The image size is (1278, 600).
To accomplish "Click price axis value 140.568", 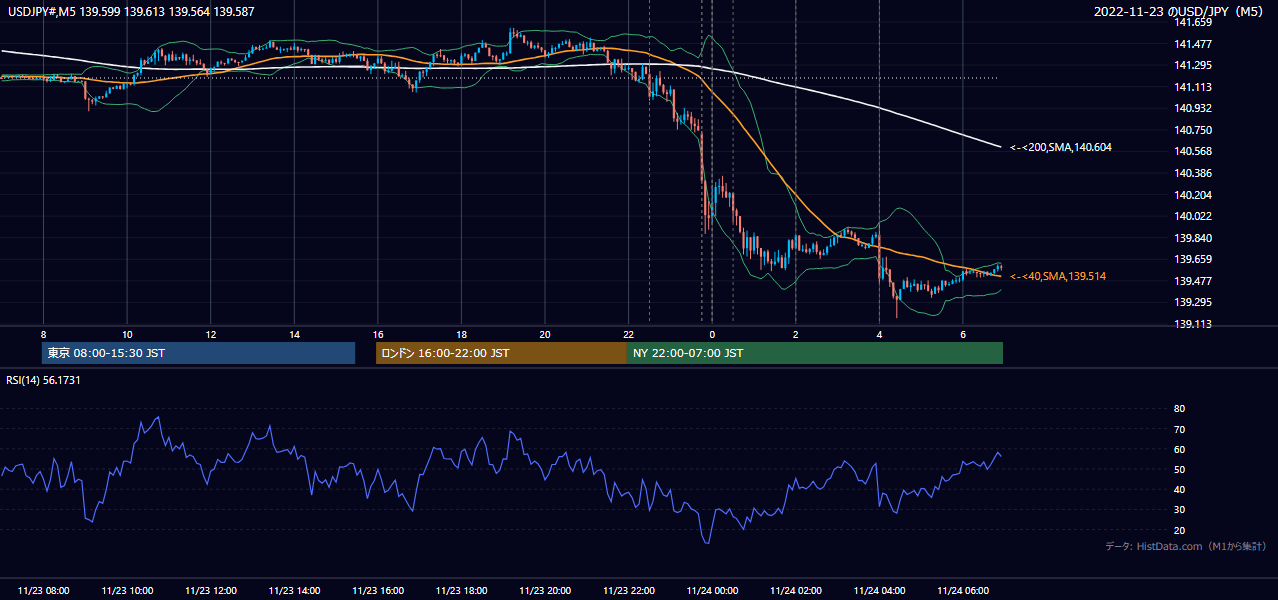I will point(1194,151).
